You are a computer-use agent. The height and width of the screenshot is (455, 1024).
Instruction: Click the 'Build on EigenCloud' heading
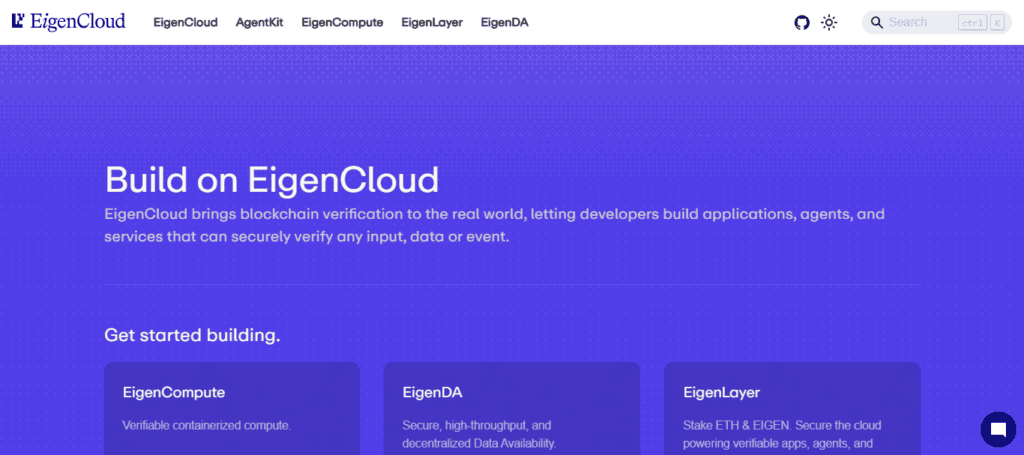(272, 180)
